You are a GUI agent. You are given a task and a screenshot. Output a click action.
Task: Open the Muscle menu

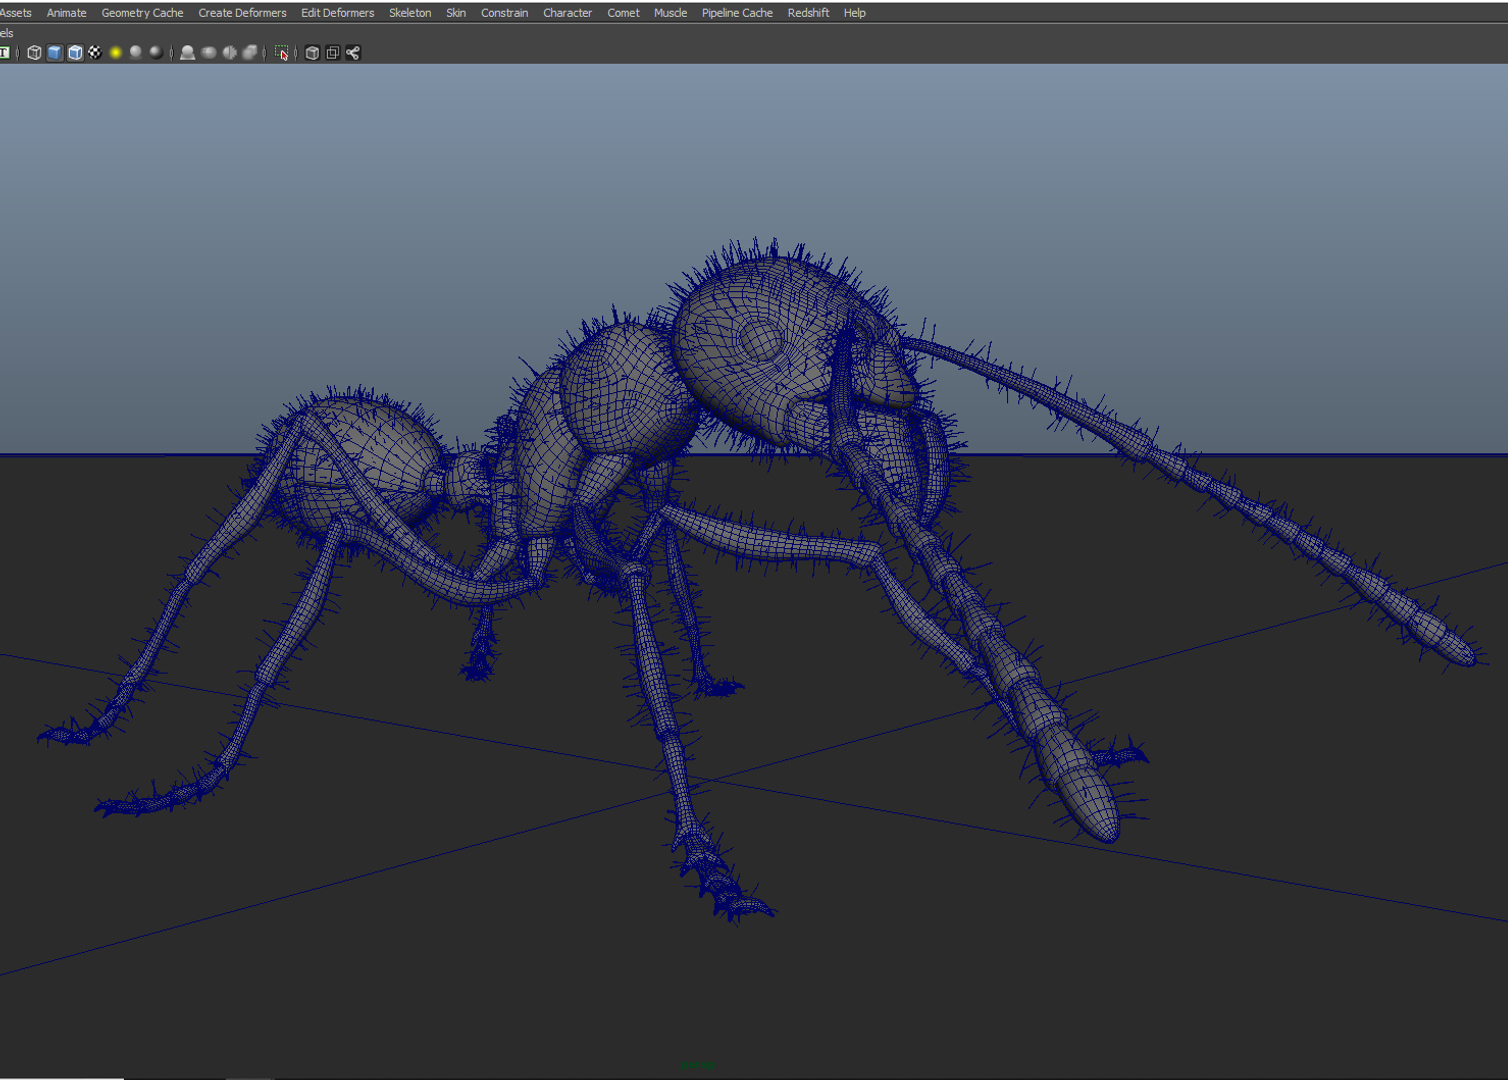coord(670,13)
